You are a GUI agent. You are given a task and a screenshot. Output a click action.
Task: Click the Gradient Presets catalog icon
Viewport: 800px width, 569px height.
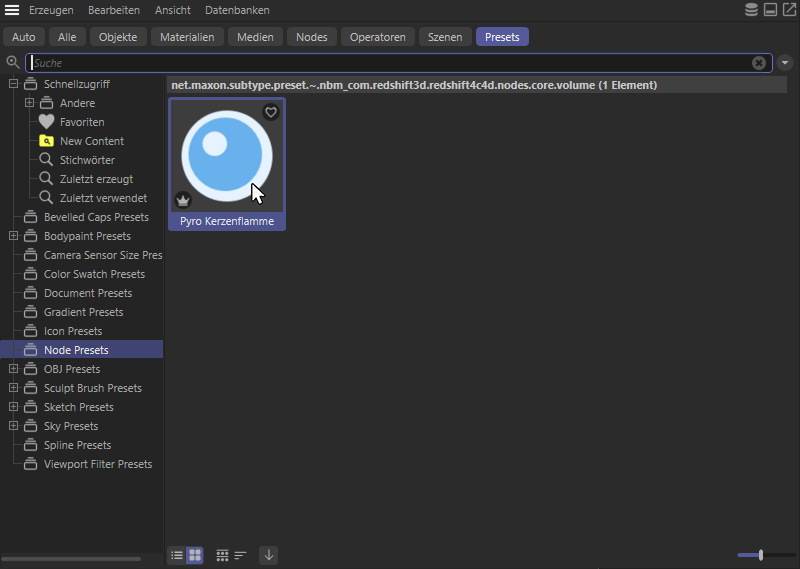[x=31, y=312]
